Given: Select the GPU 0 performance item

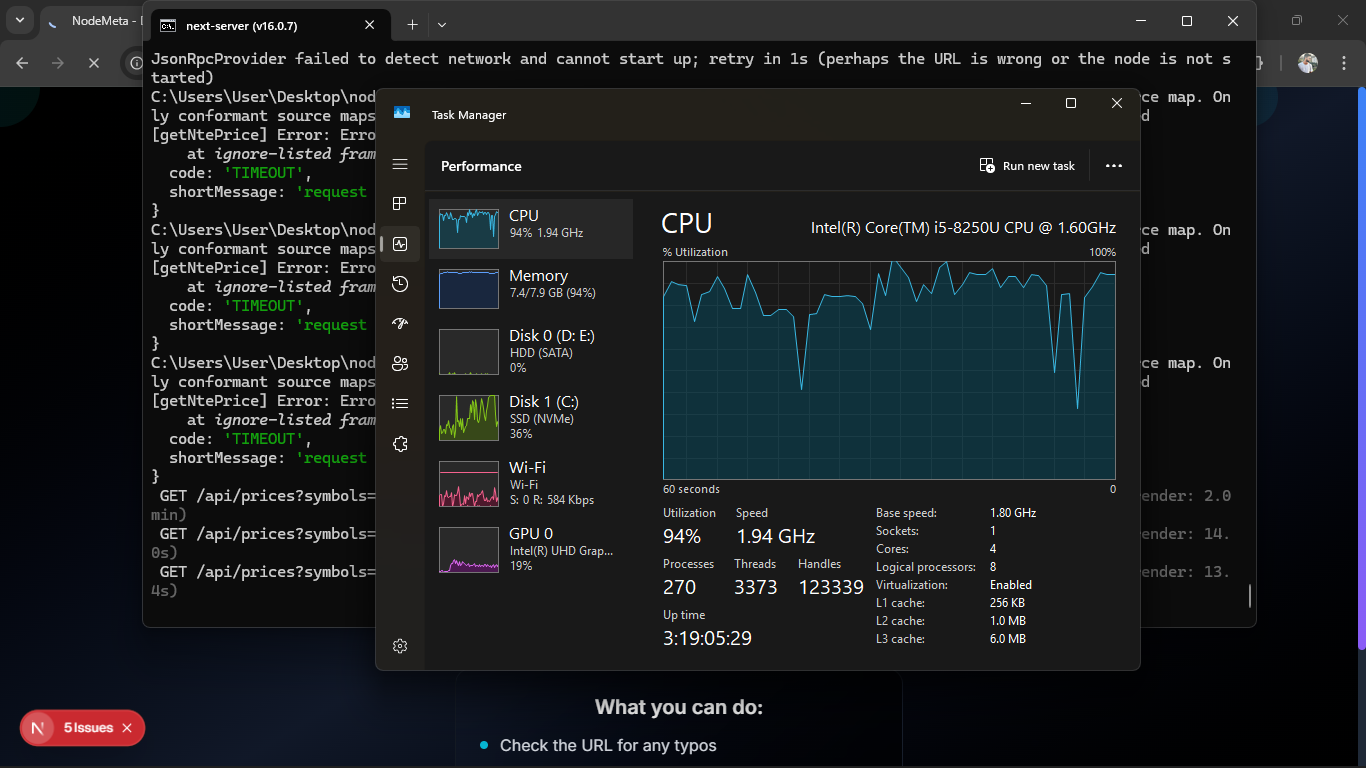Looking at the screenshot, I should (x=531, y=549).
